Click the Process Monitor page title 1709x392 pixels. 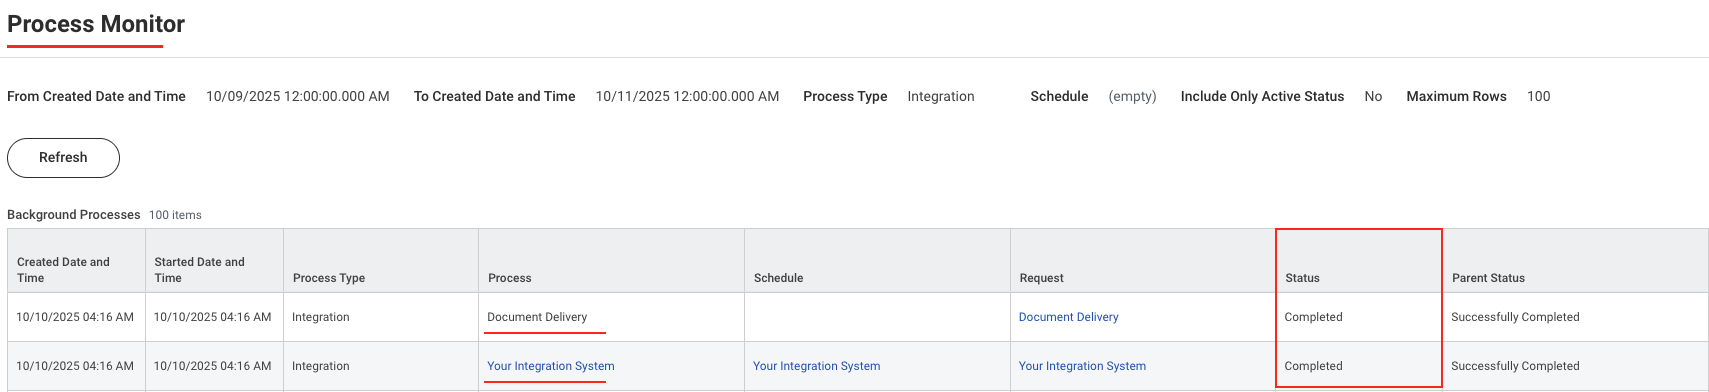pyautogui.click(x=96, y=24)
